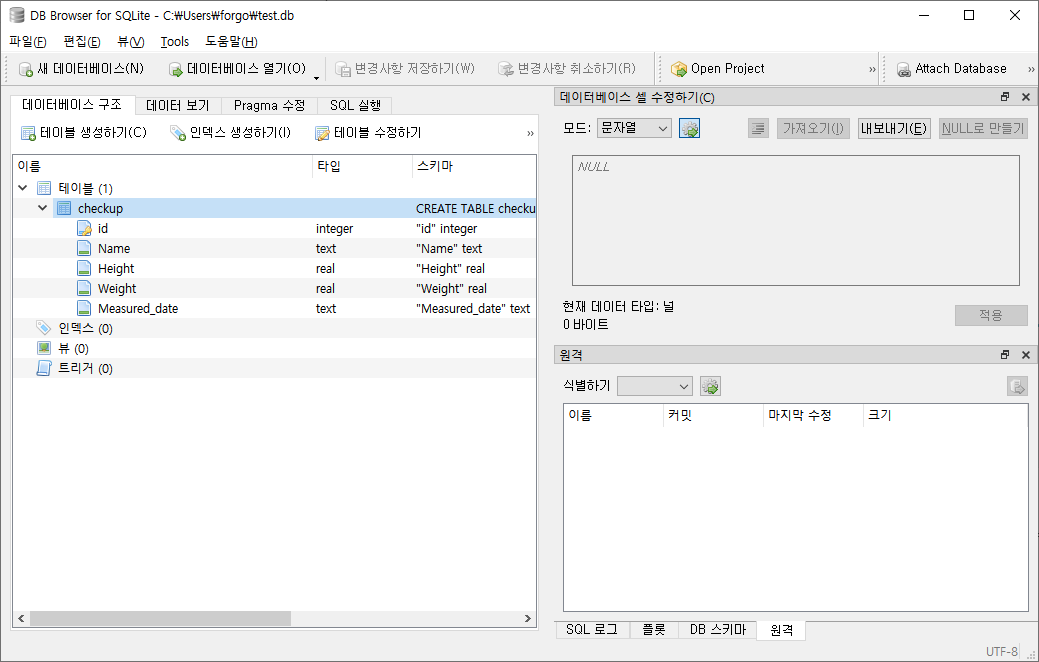Click the checkup table icon

(64, 208)
